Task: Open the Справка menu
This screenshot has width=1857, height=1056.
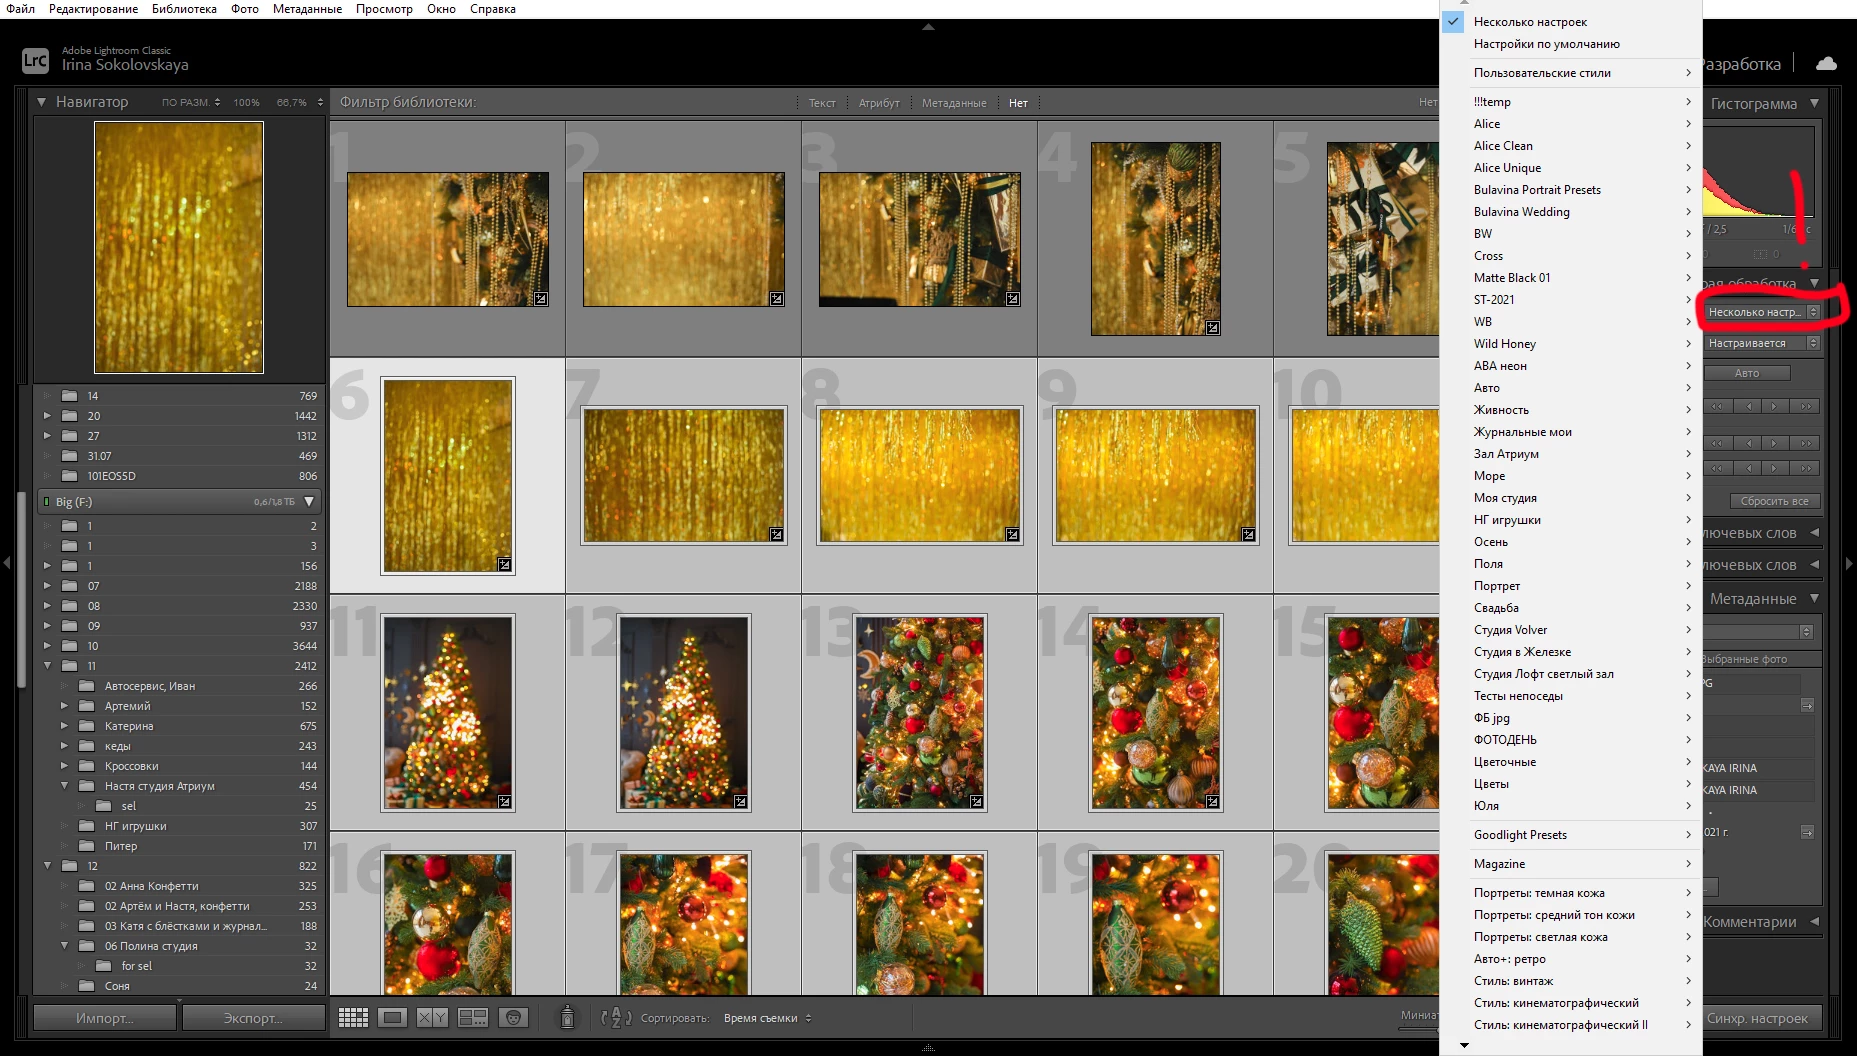Action: click(x=493, y=9)
